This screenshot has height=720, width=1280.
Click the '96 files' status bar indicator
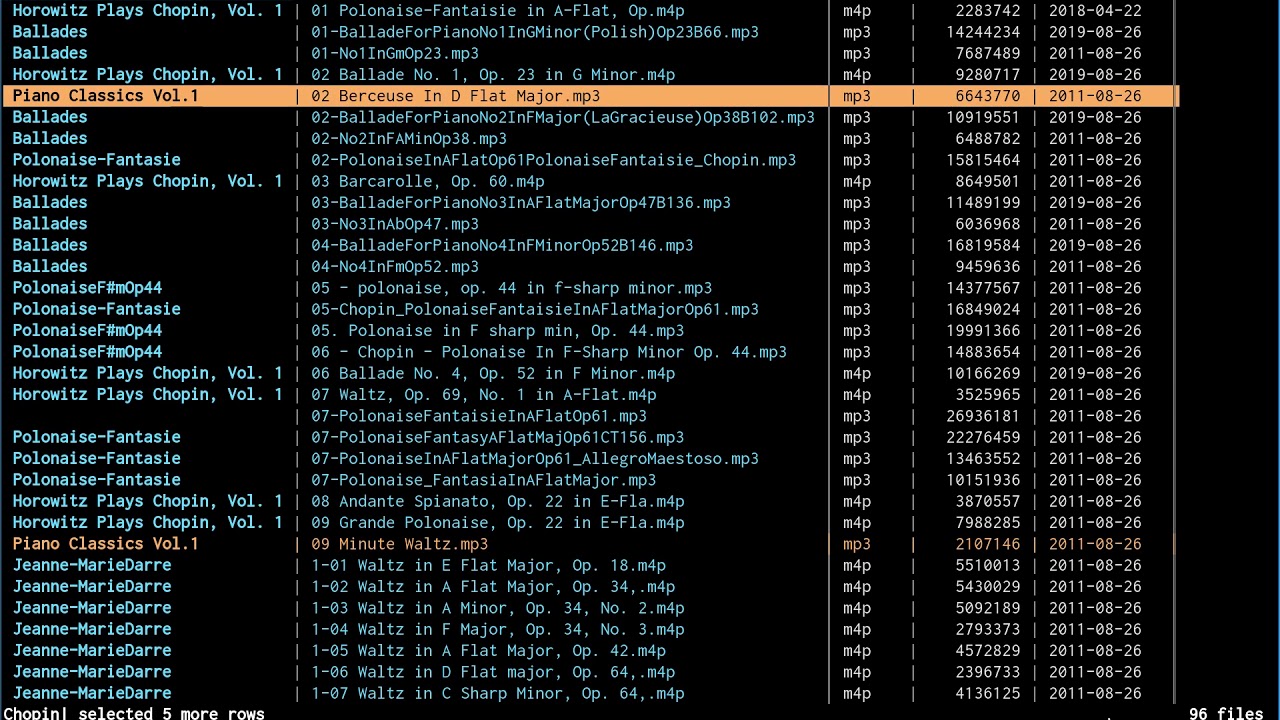click(x=1226, y=713)
